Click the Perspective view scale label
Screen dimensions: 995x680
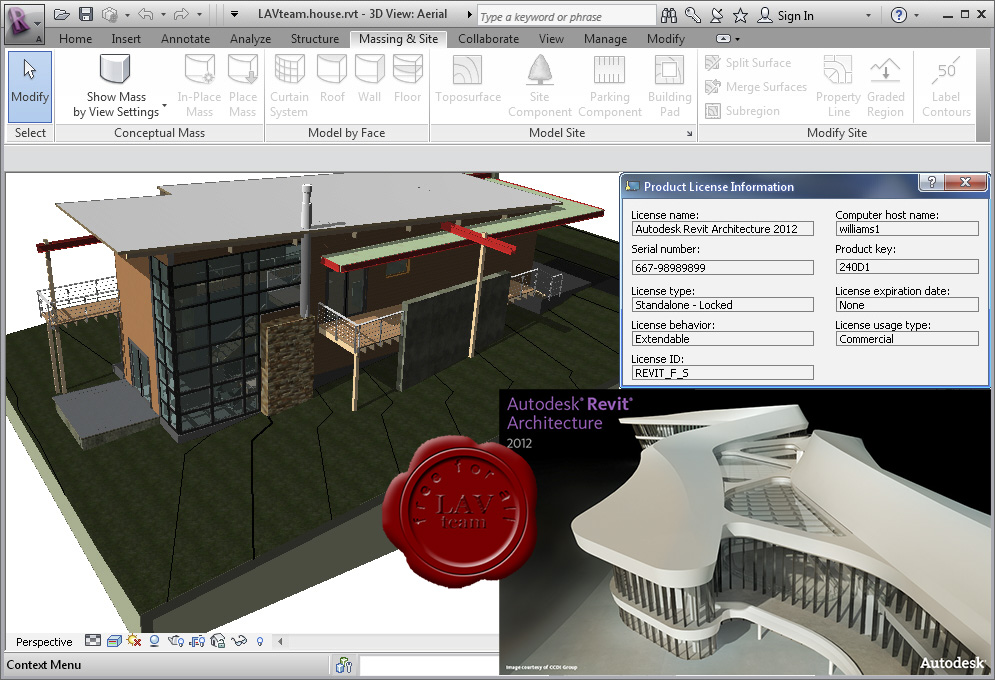coord(44,642)
